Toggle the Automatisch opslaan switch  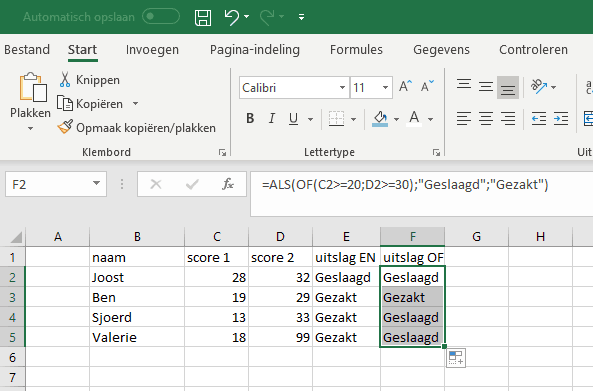[161, 17]
